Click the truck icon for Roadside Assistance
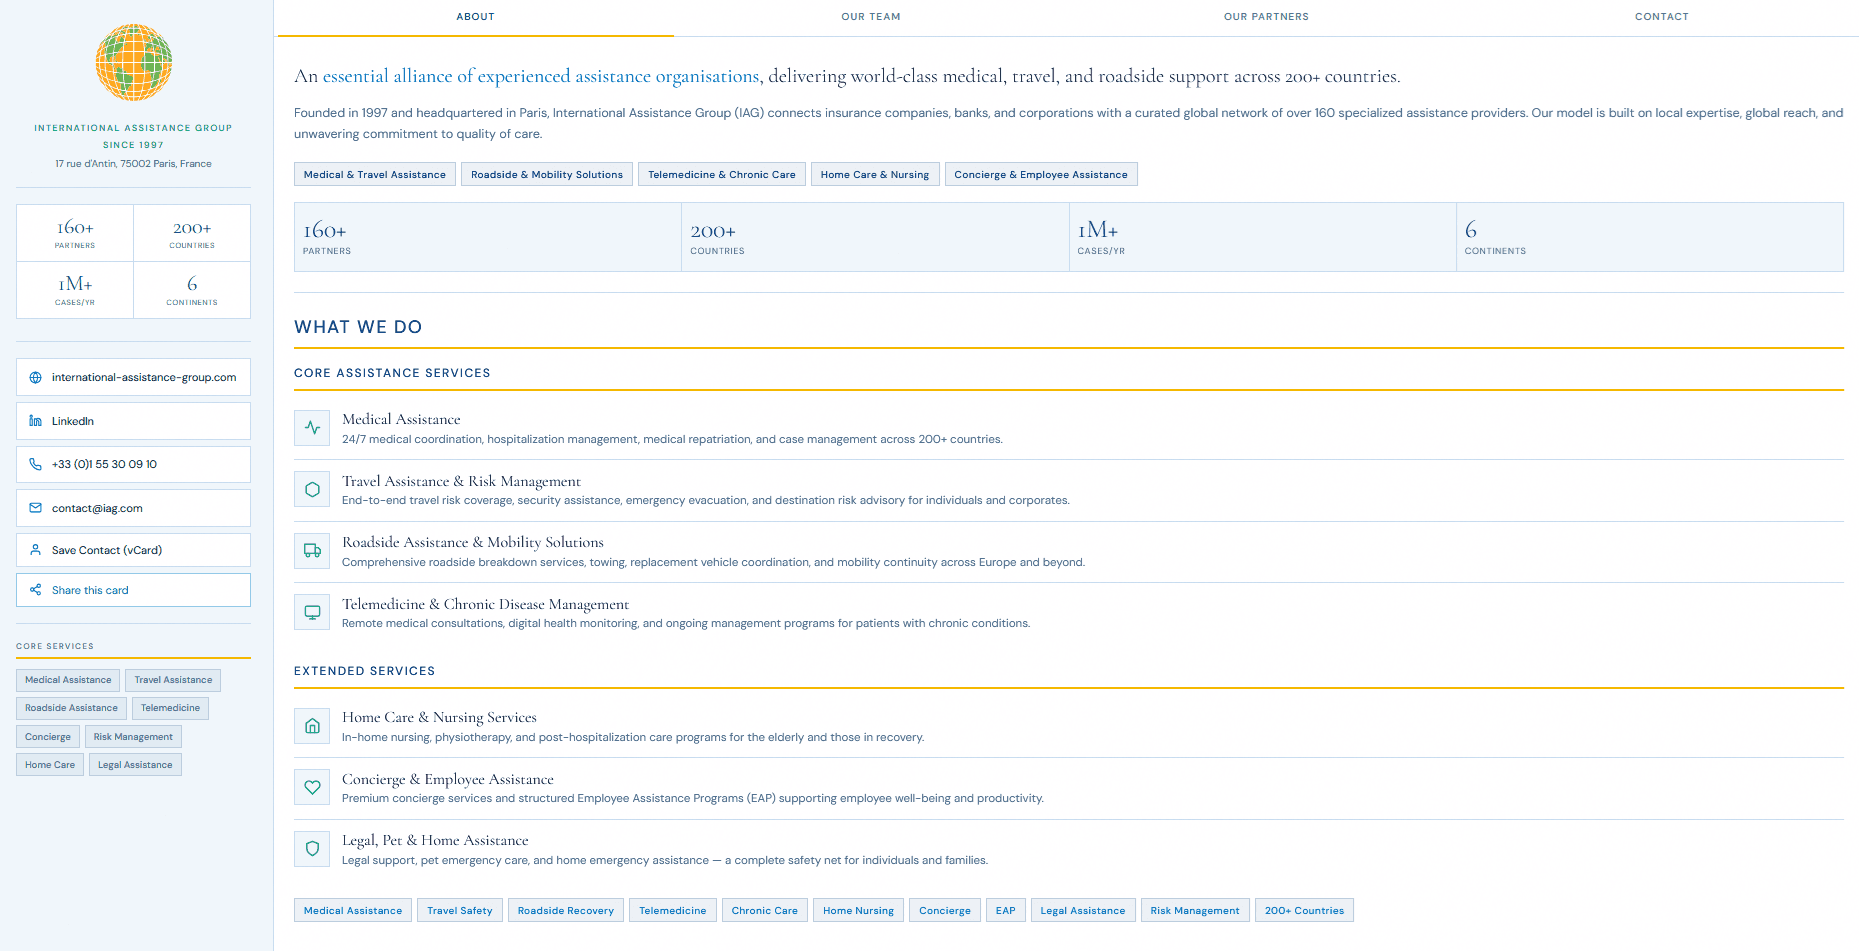The image size is (1859, 951). pos(312,551)
